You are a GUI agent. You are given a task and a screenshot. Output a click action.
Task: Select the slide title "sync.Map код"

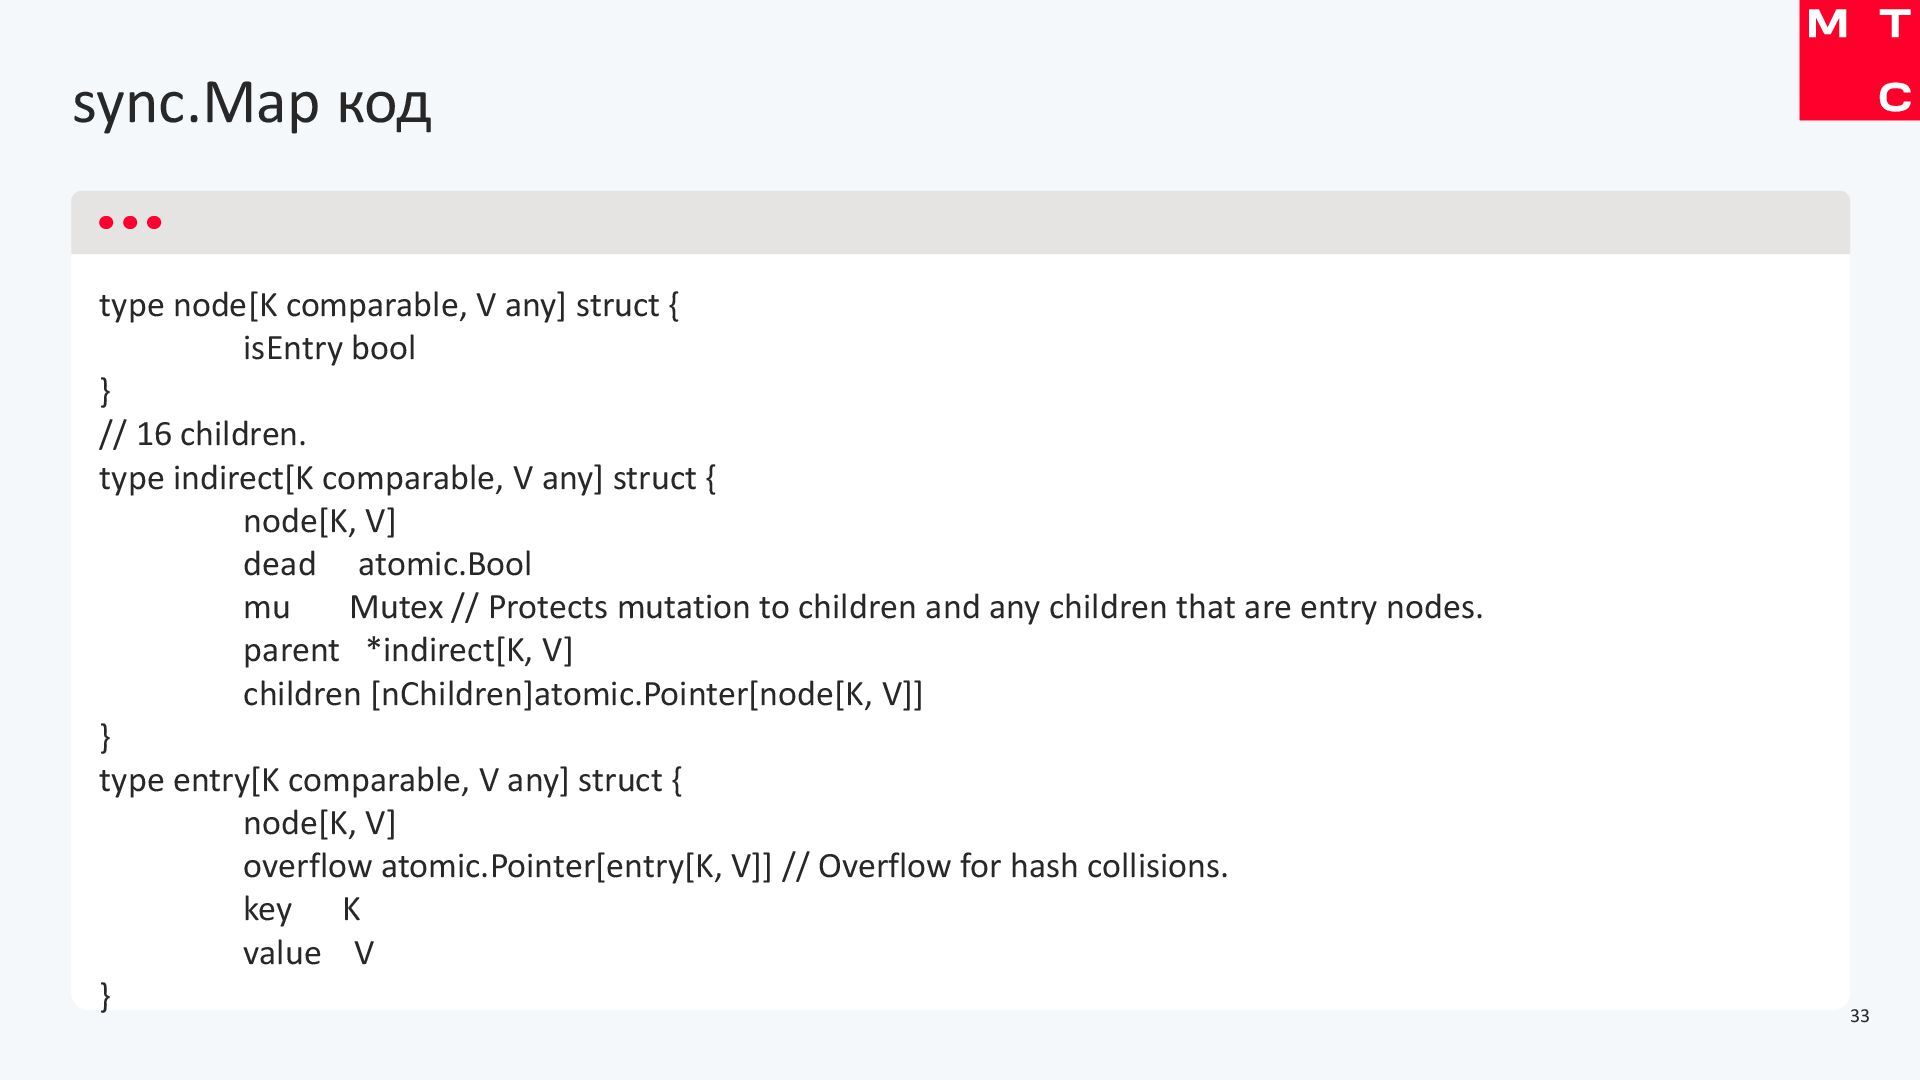tap(251, 103)
